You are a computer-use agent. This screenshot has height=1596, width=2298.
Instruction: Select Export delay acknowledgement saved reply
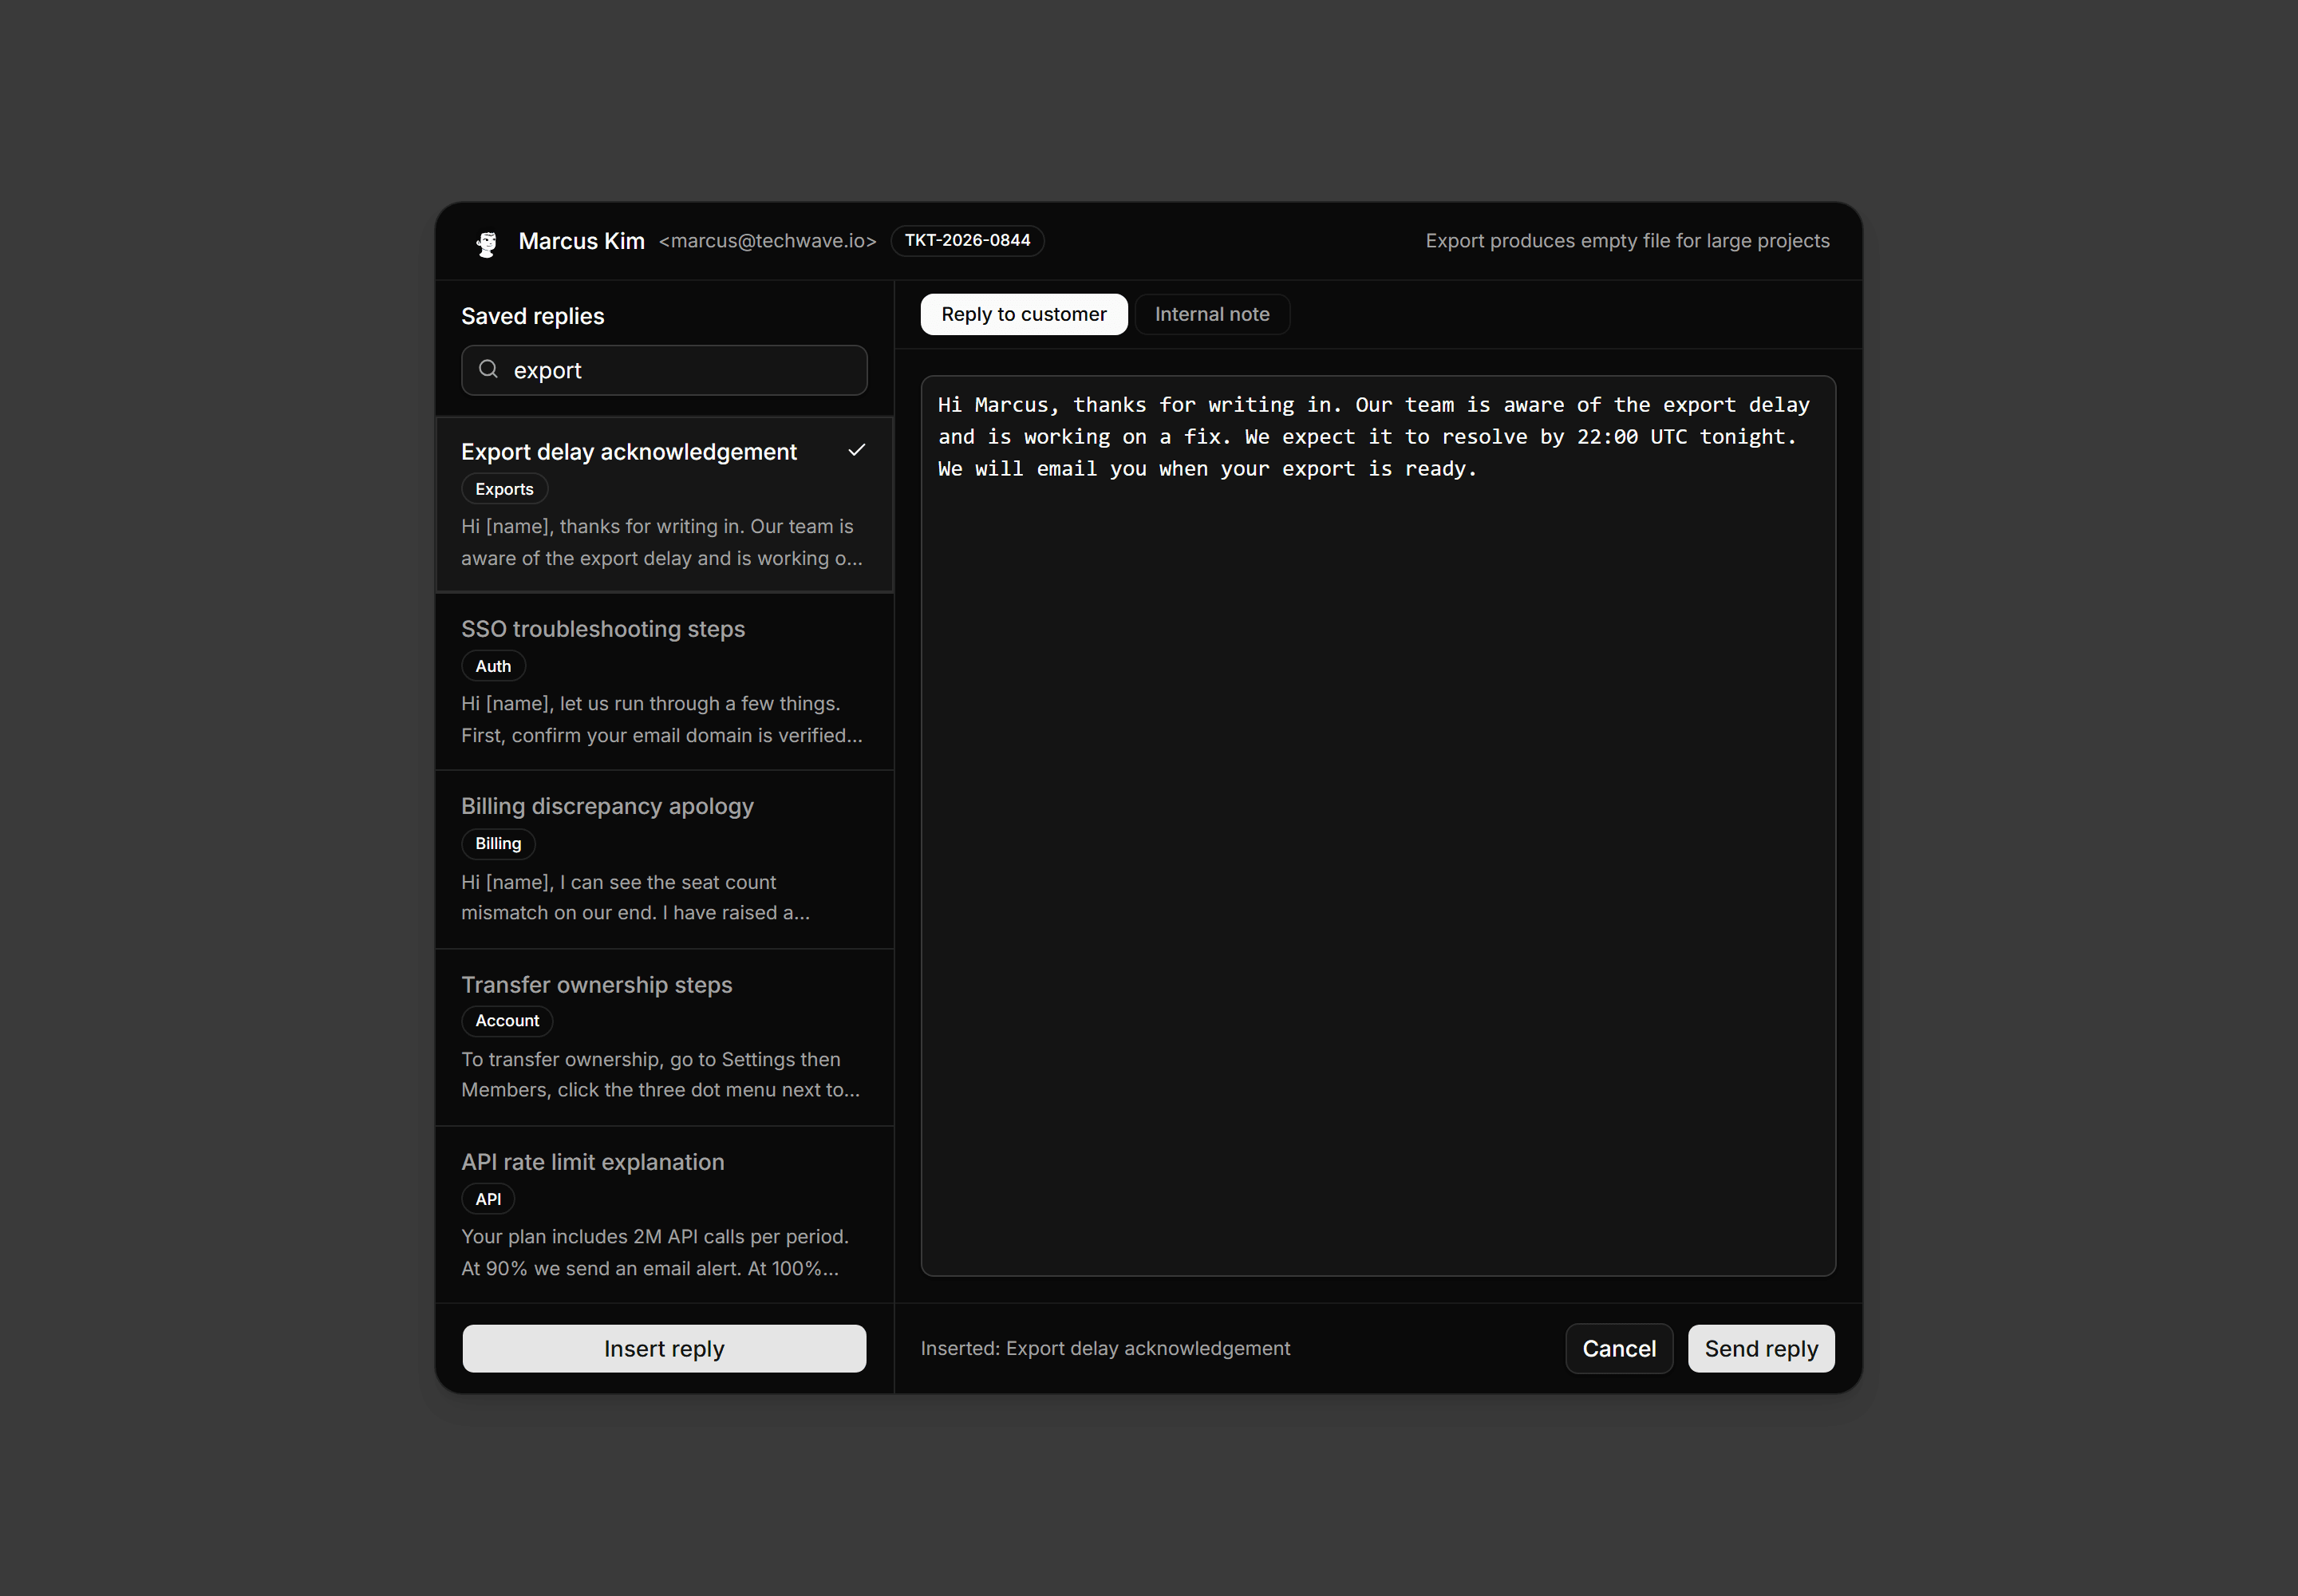pyautogui.click(x=664, y=504)
